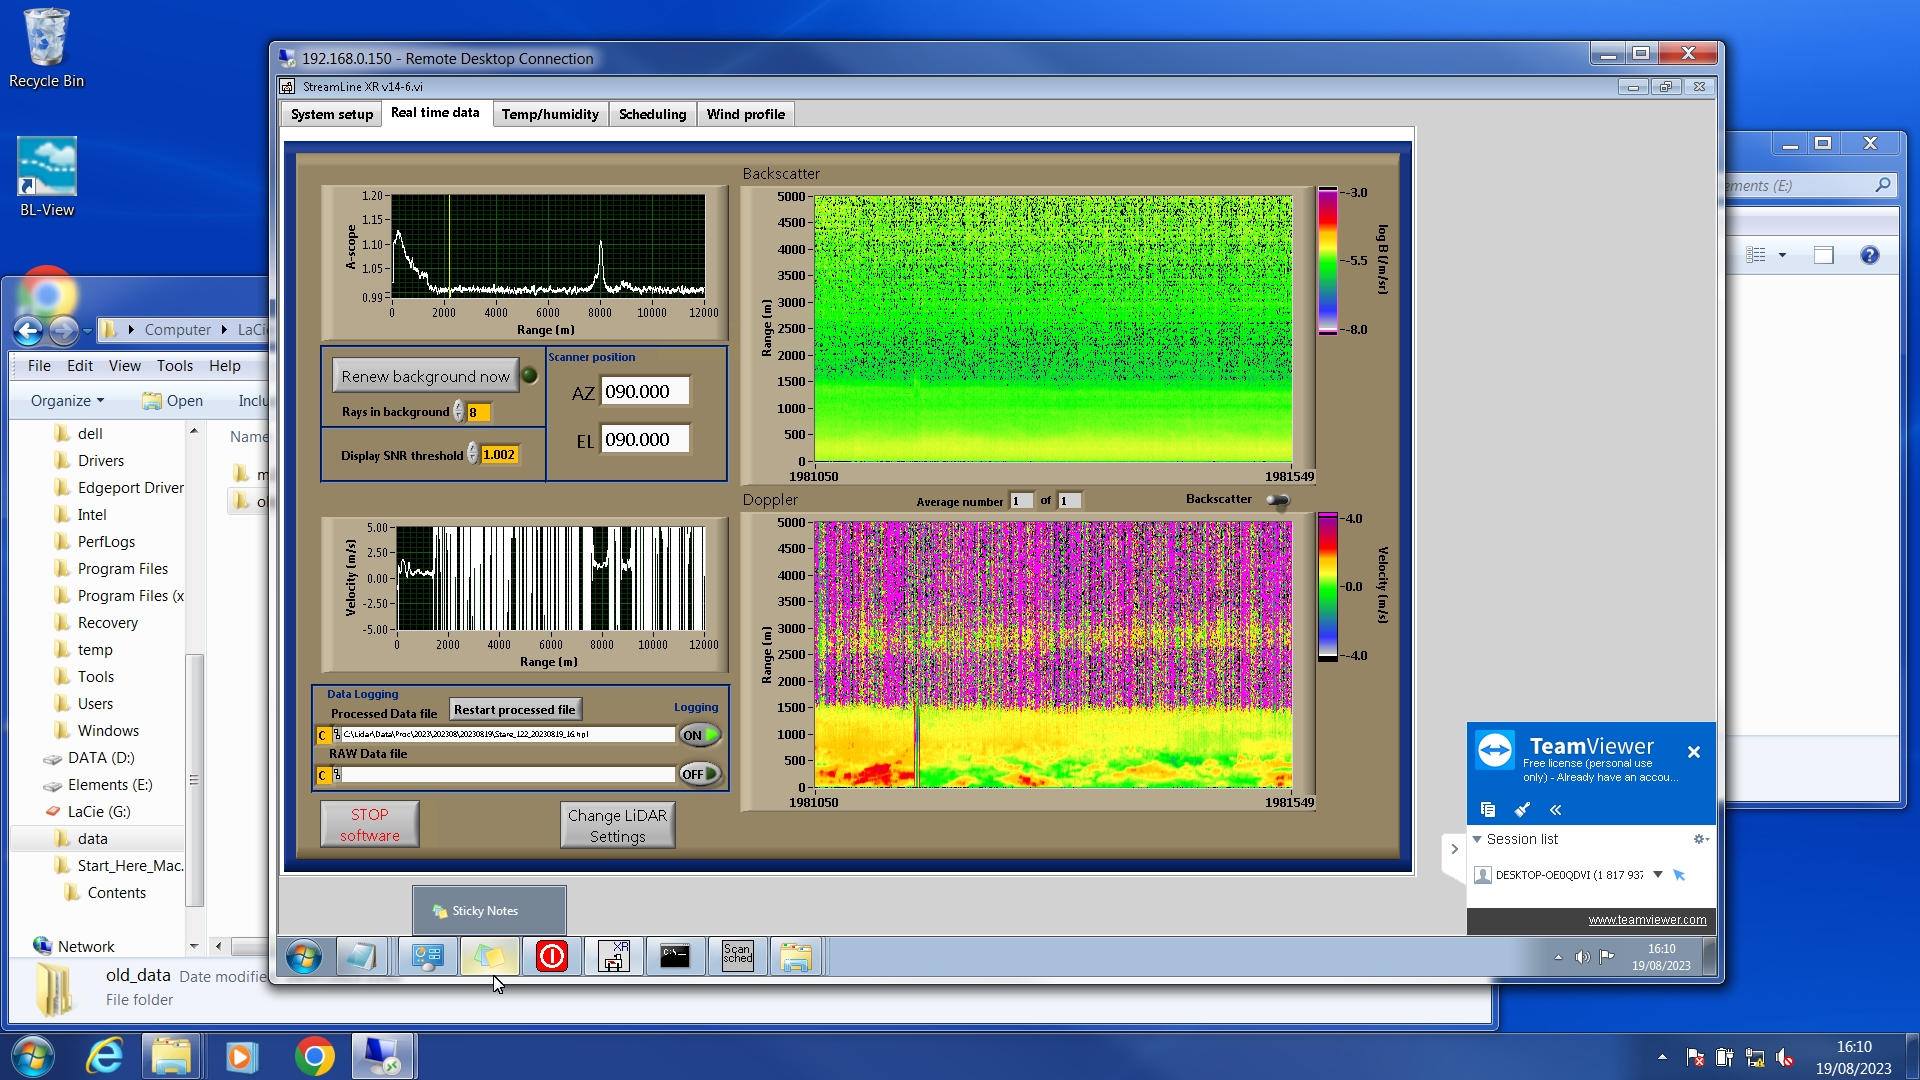1920x1080 pixels.
Task: Toggle processed data file logging ON switch
Action: tap(700, 735)
